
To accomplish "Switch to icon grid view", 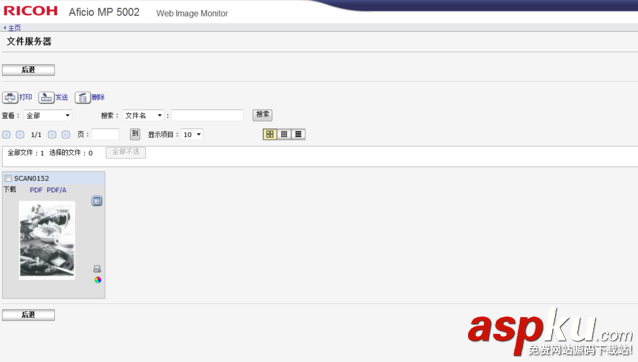I will (x=284, y=134).
